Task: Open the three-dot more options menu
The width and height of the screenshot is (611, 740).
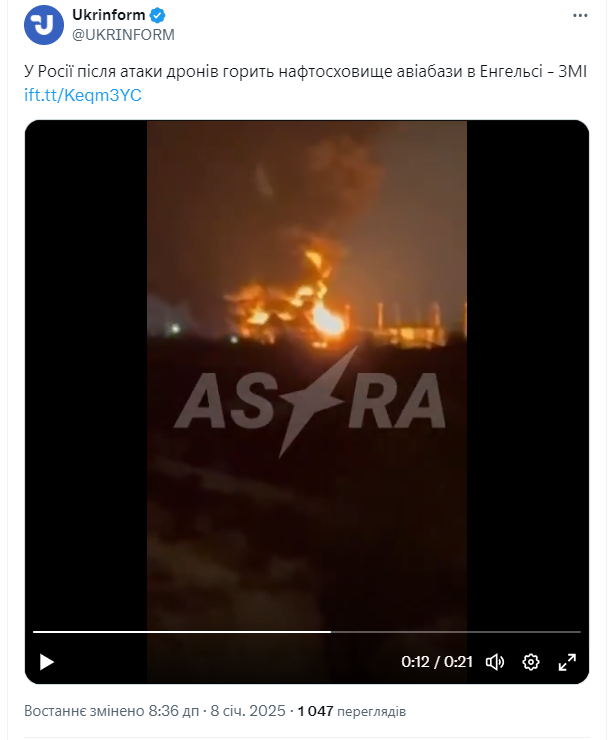Action: 580,16
